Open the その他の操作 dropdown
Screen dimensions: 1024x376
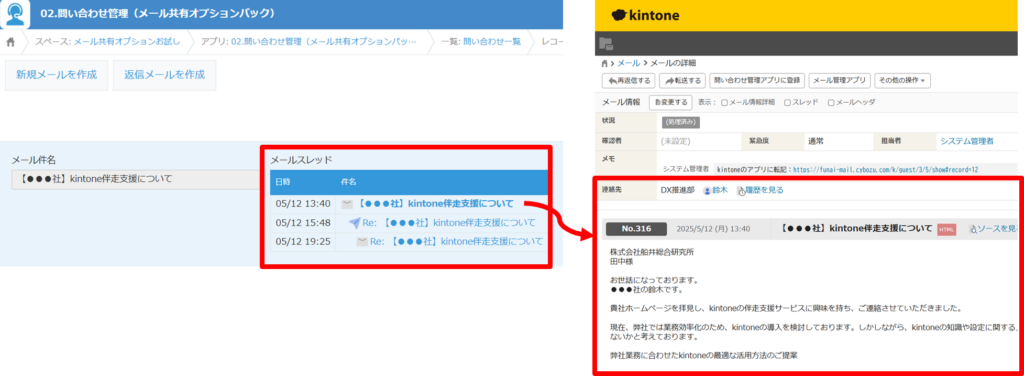tap(903, 81)
